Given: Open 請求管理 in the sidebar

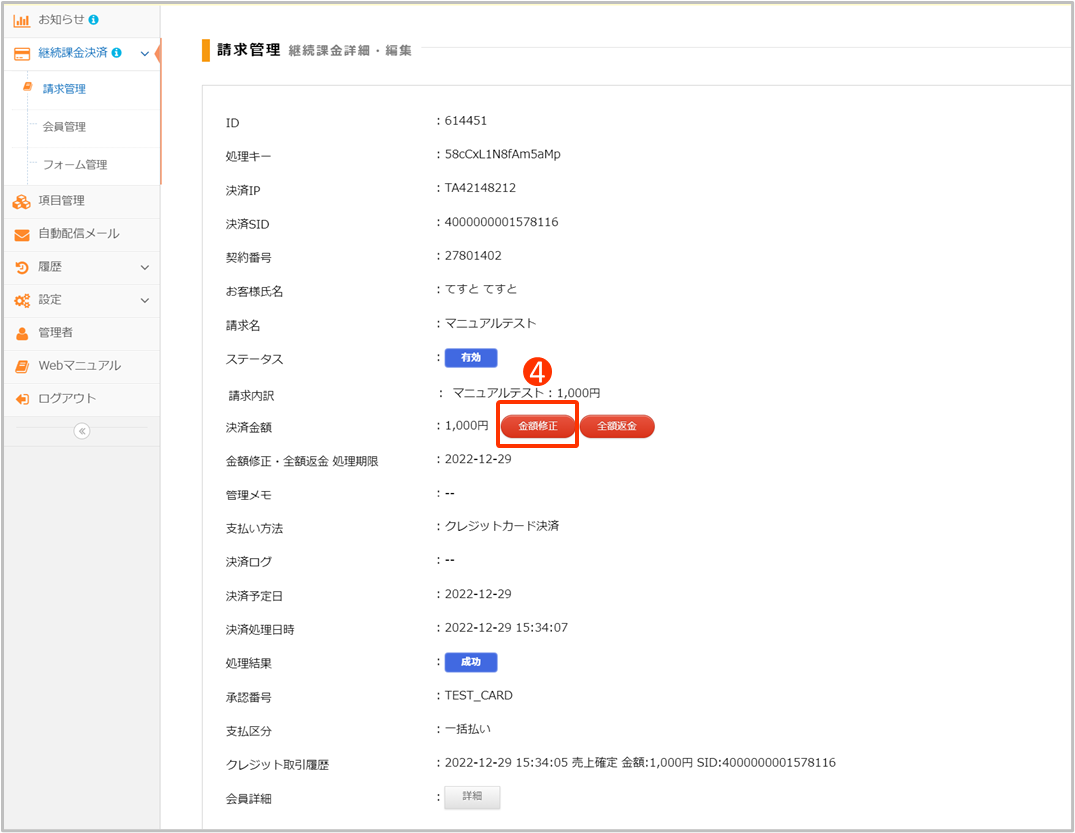Looking at the screenshot, I should click(64, 89).
